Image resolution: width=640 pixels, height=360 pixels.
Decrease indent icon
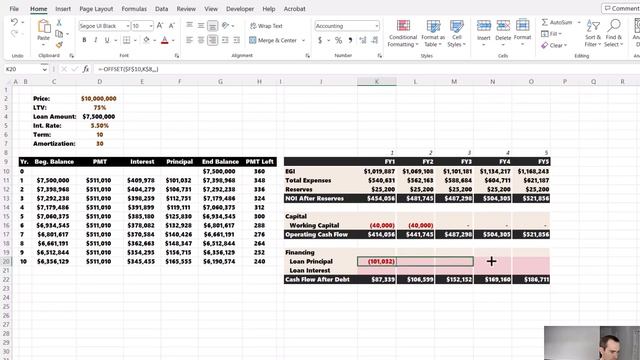tap(225, 40)
